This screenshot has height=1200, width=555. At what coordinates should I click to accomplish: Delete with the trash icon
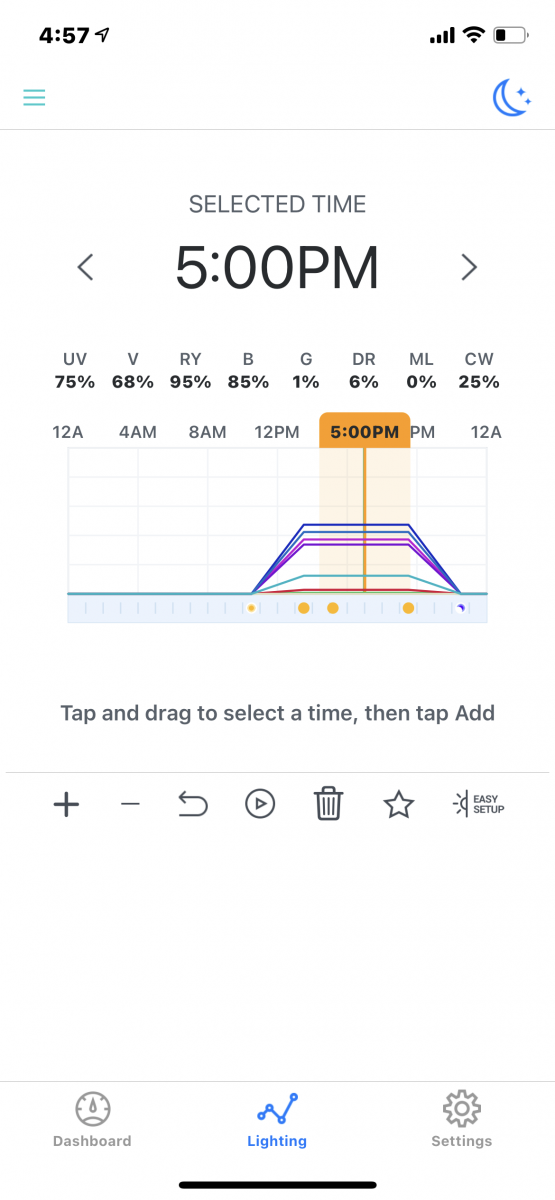(329, 803)
